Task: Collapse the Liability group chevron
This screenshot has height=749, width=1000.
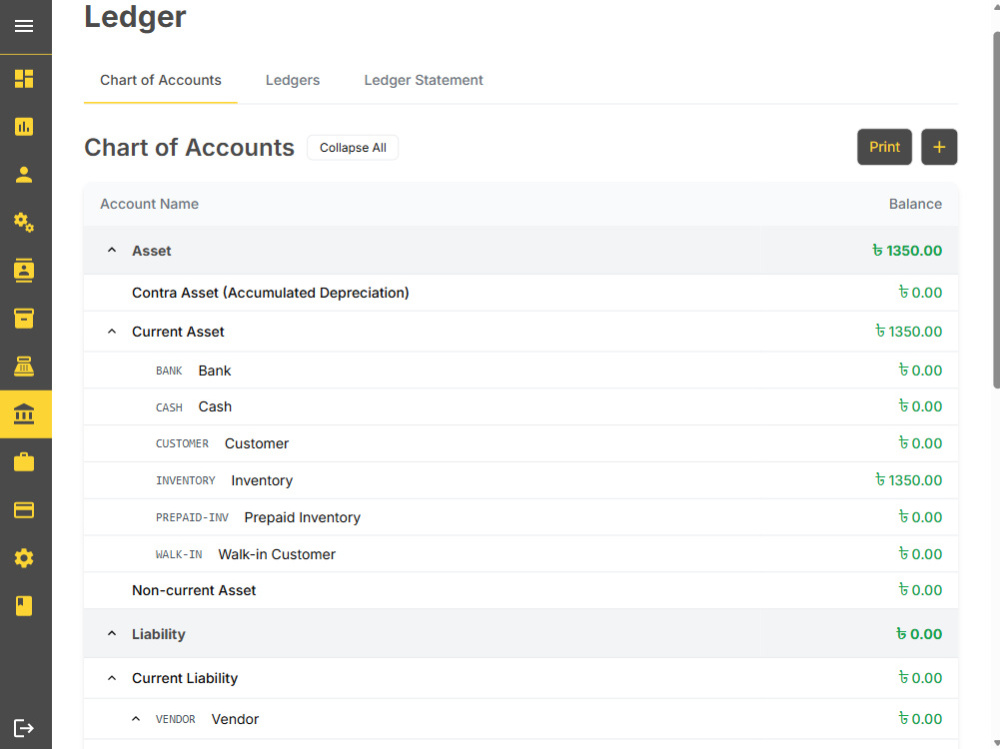Action: click(112, 634)
